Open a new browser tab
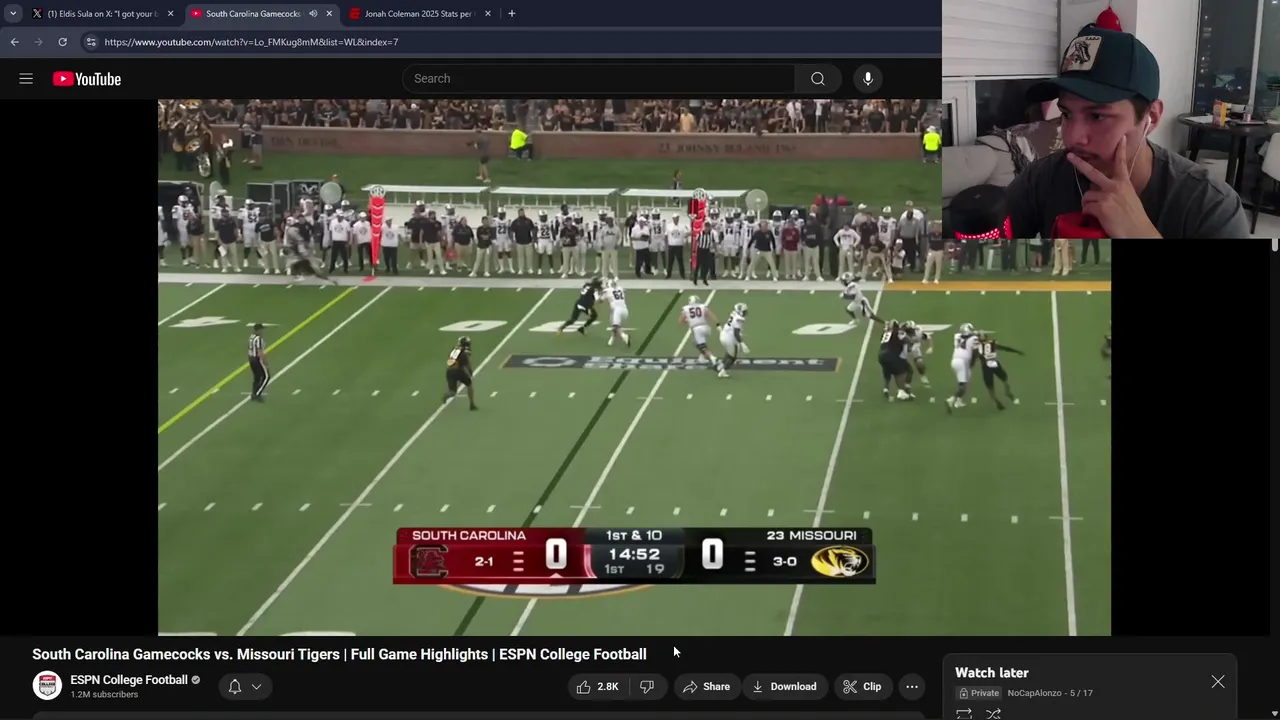This screenshot has width=1280, height=720. click(511, 14)
